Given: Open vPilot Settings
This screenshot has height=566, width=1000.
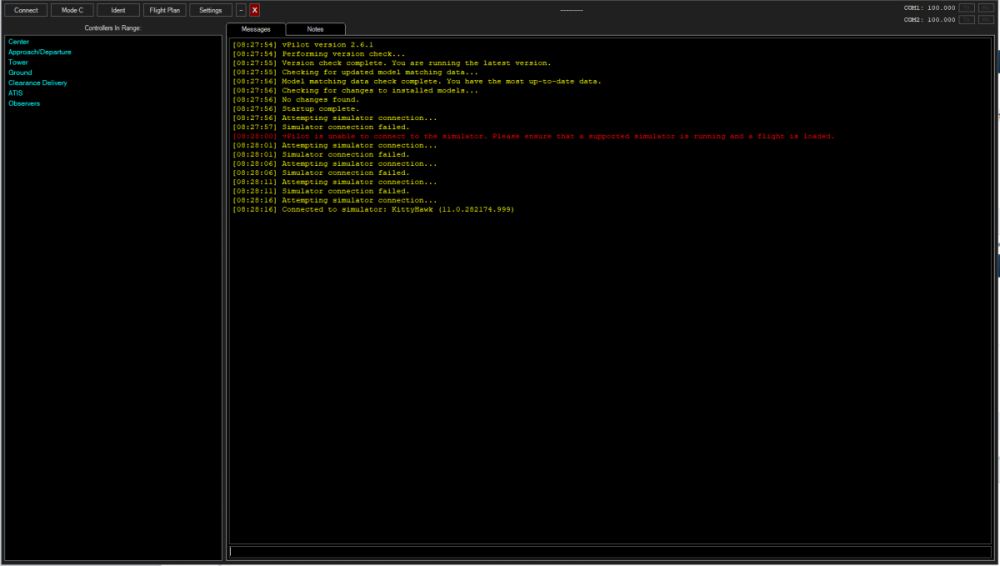Looking at the screenshot, I should [x=210, y=10].
